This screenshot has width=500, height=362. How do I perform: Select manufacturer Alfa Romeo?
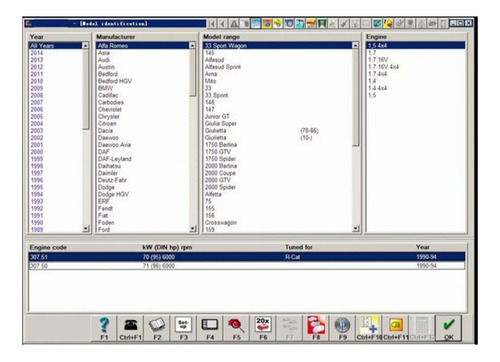tap(143, 46)
